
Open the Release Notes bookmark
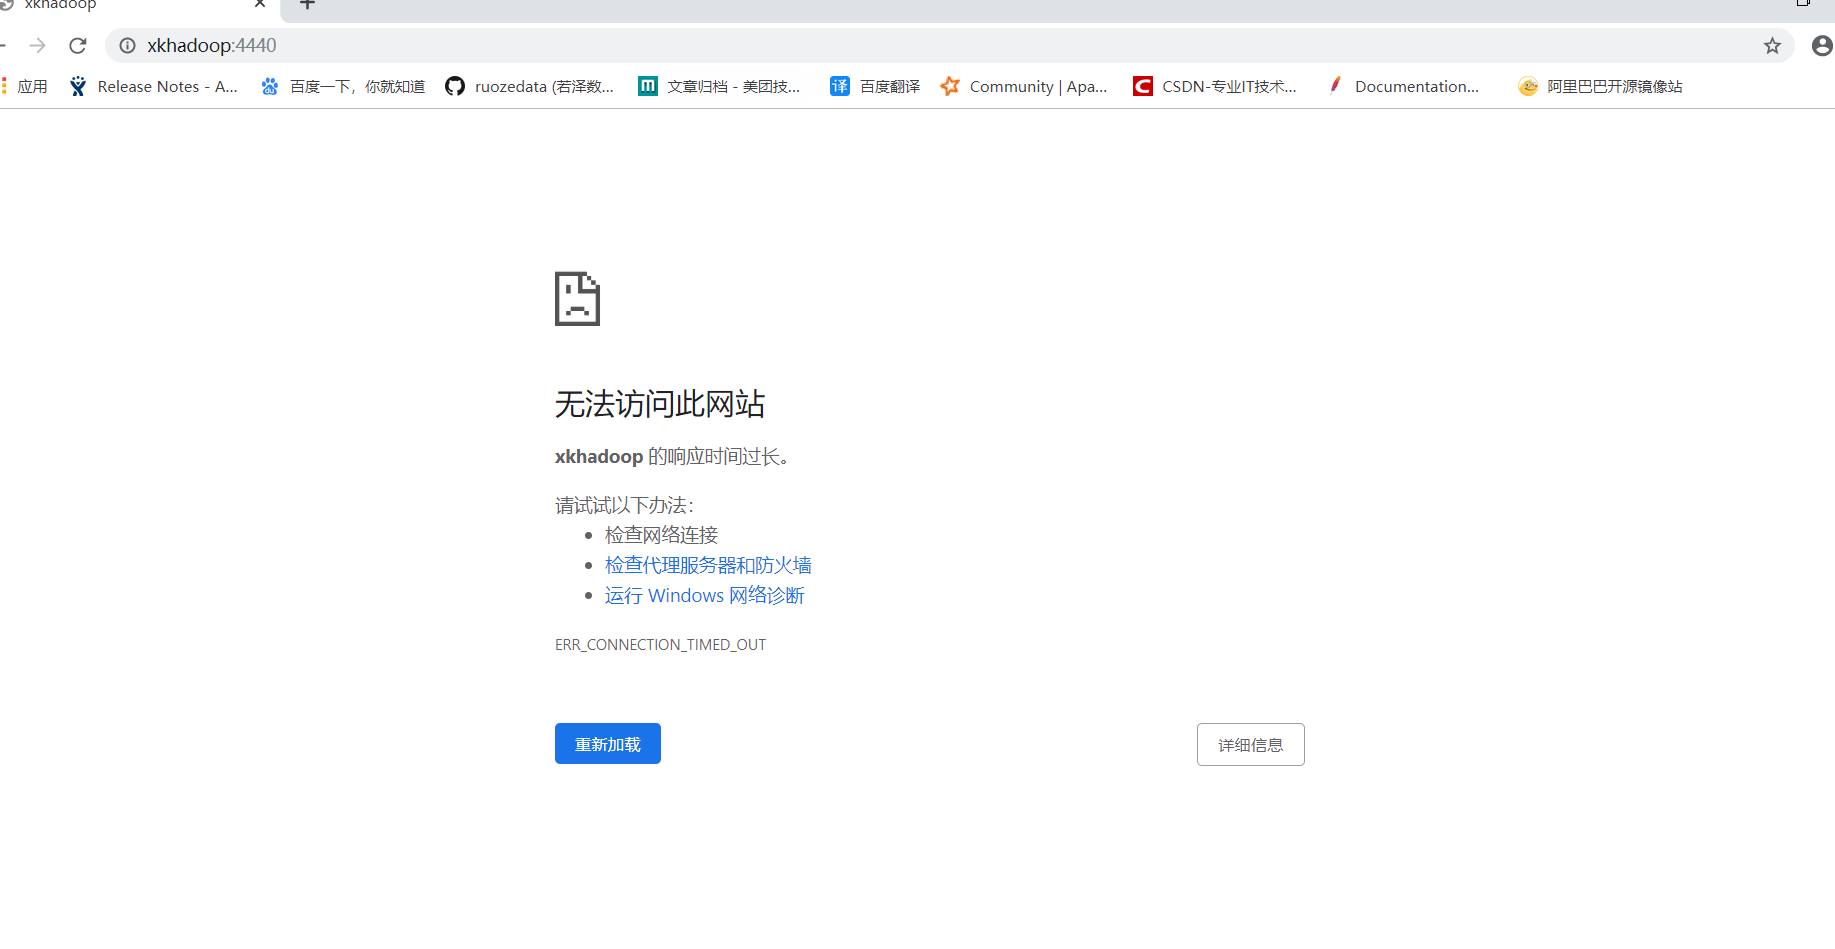pyautogui.click(x=152, y=86)
